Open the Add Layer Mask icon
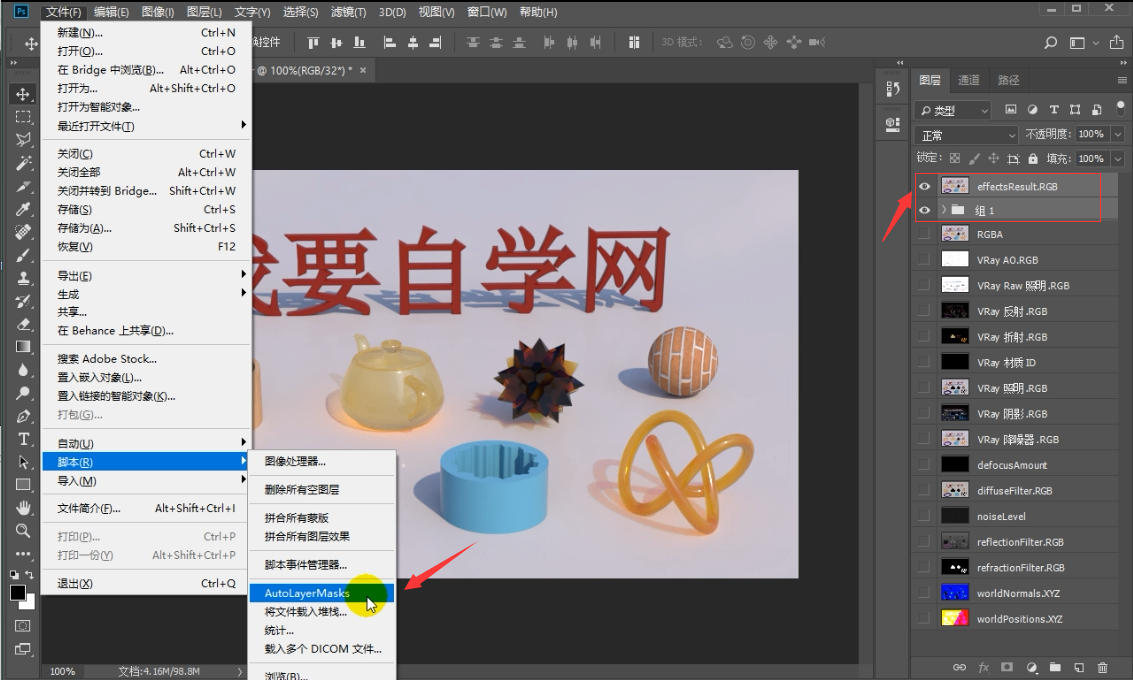The width and height of the screenshot is (1133, 680). coord(1005,667)
